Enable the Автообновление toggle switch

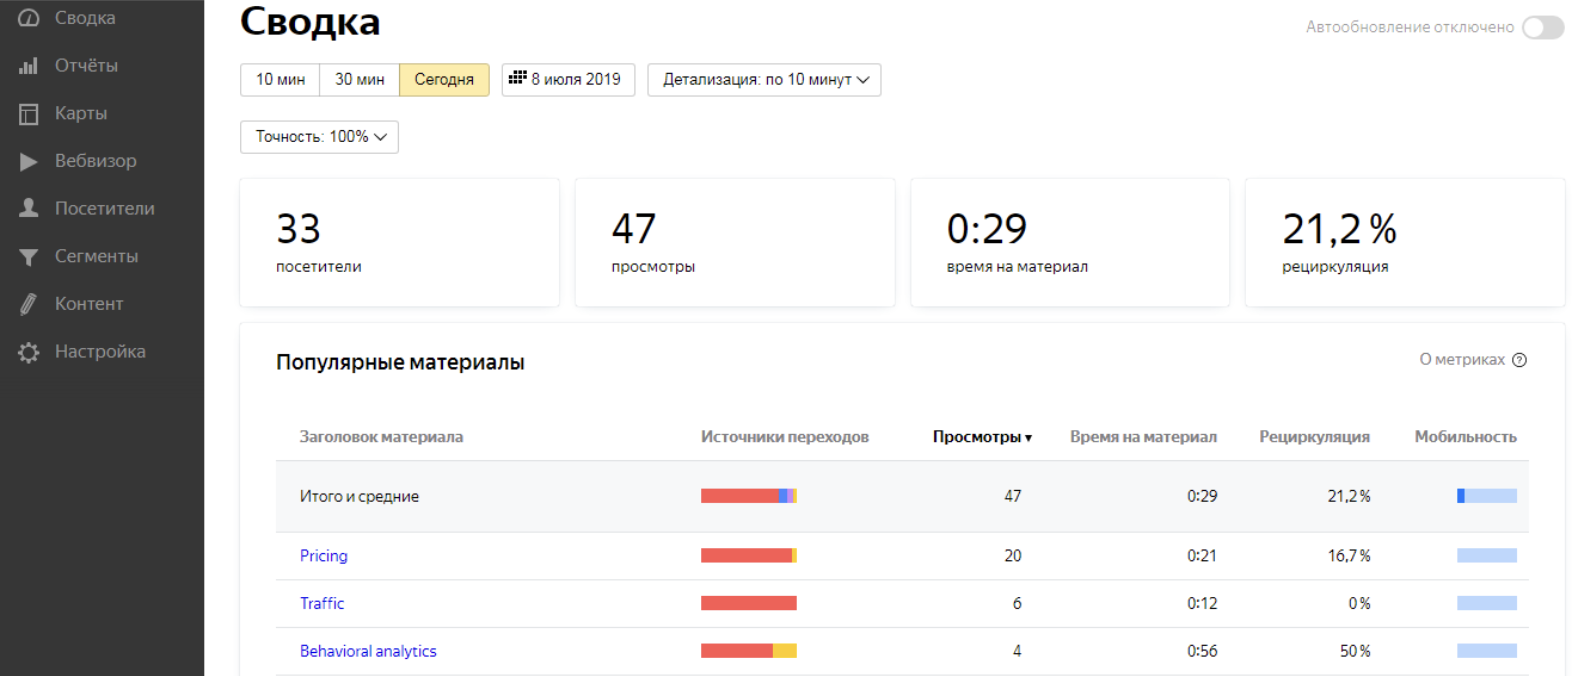1542,28
